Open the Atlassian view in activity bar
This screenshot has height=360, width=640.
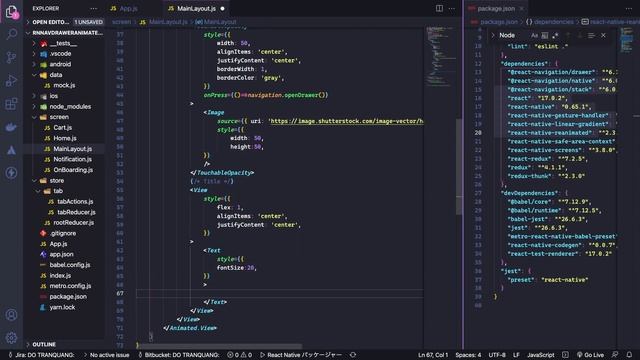pyautogui.click(x=11, y=150)
